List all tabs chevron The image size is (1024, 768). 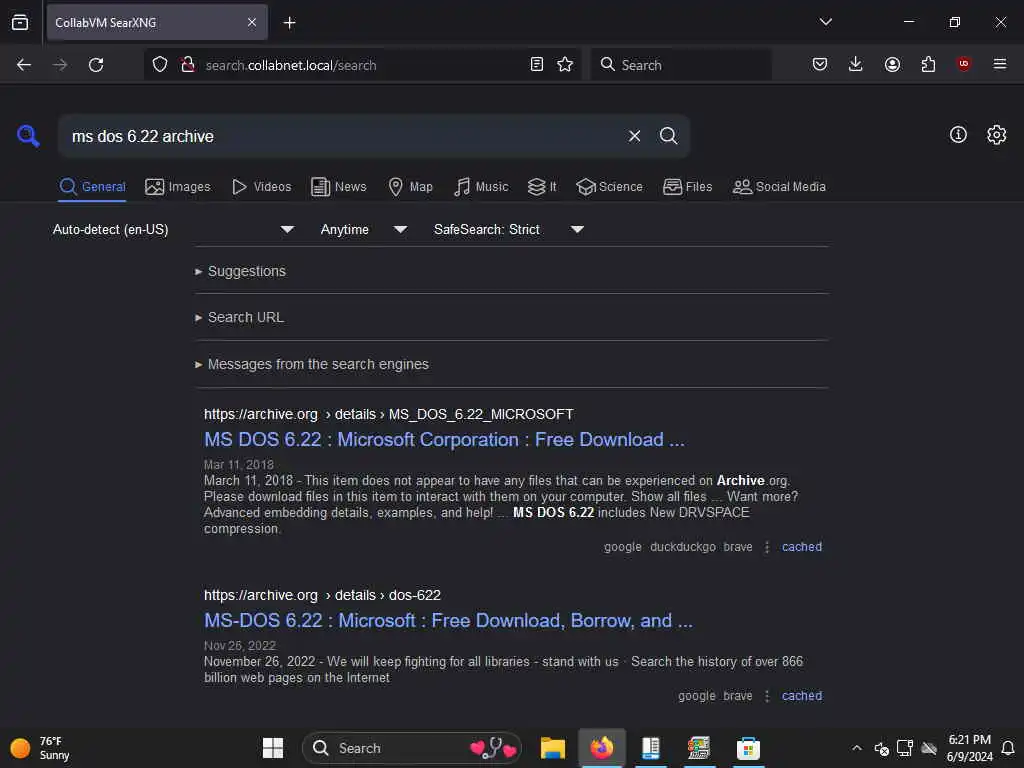point(825,22)
